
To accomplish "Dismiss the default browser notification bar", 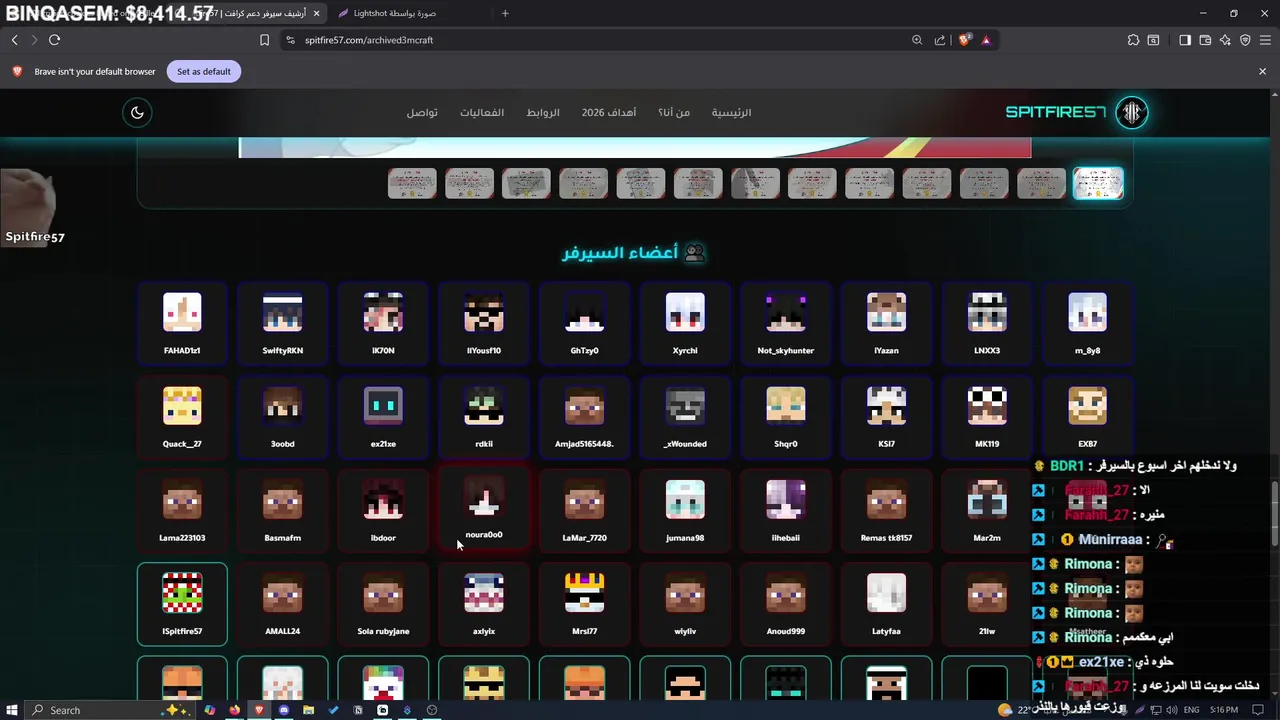I will pos(1262,71).
